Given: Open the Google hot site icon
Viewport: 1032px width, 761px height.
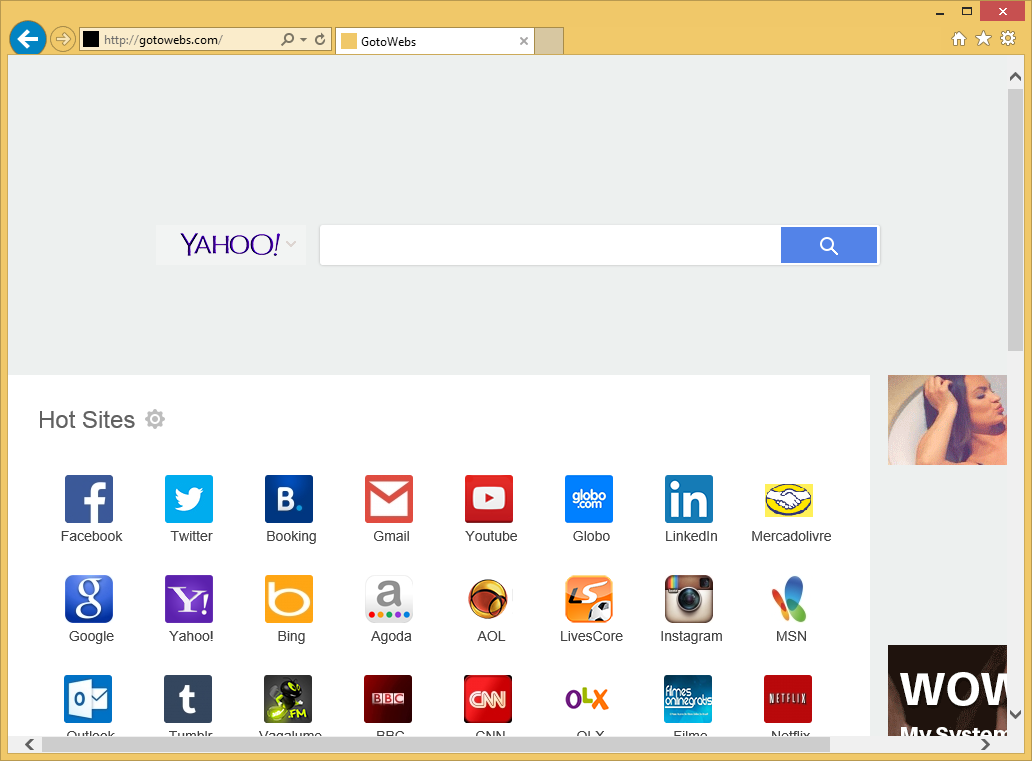Looking at the screenshot, I should coord(89,599).
